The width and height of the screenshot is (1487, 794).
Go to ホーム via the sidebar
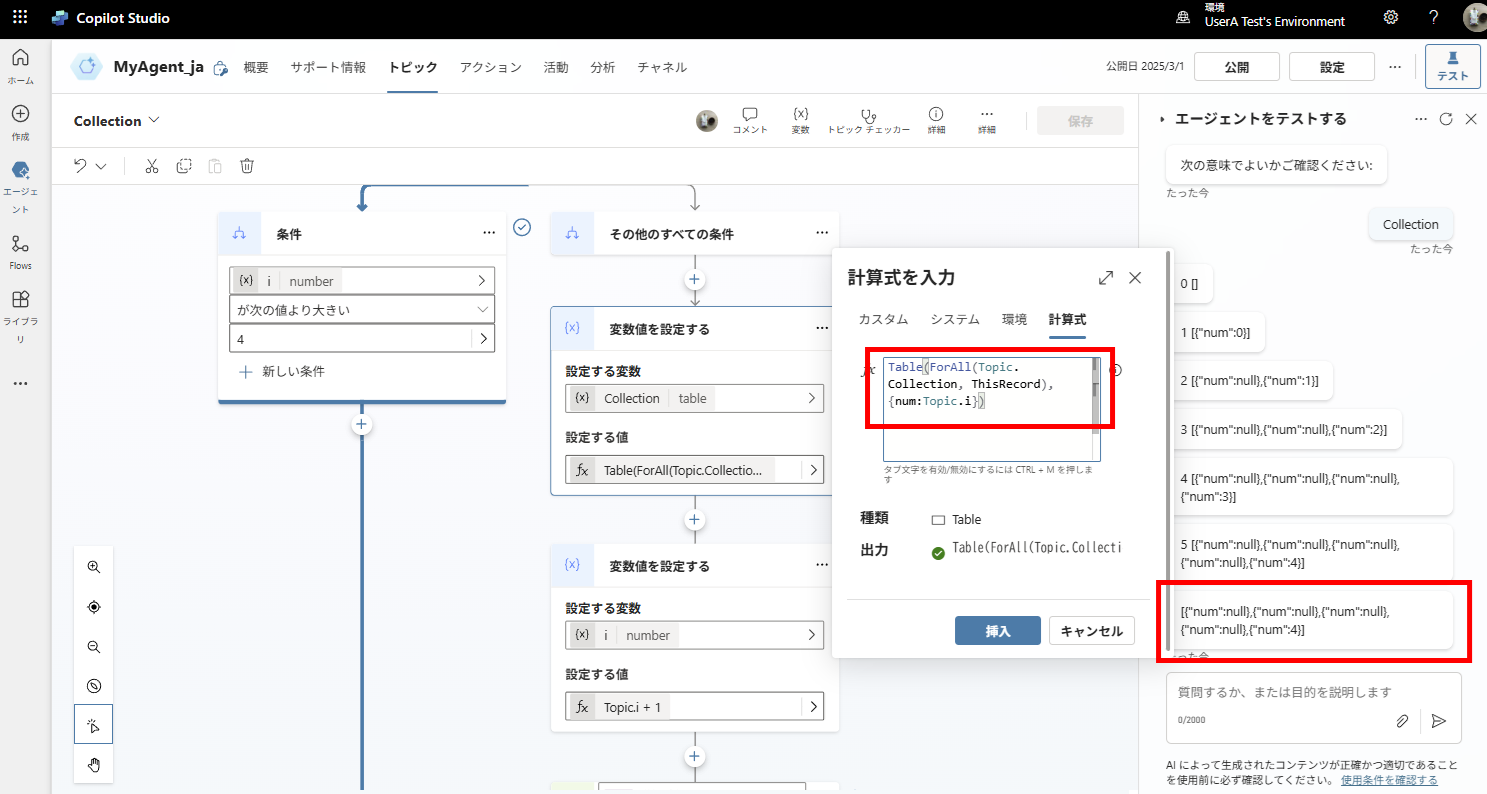click(20, 62)
